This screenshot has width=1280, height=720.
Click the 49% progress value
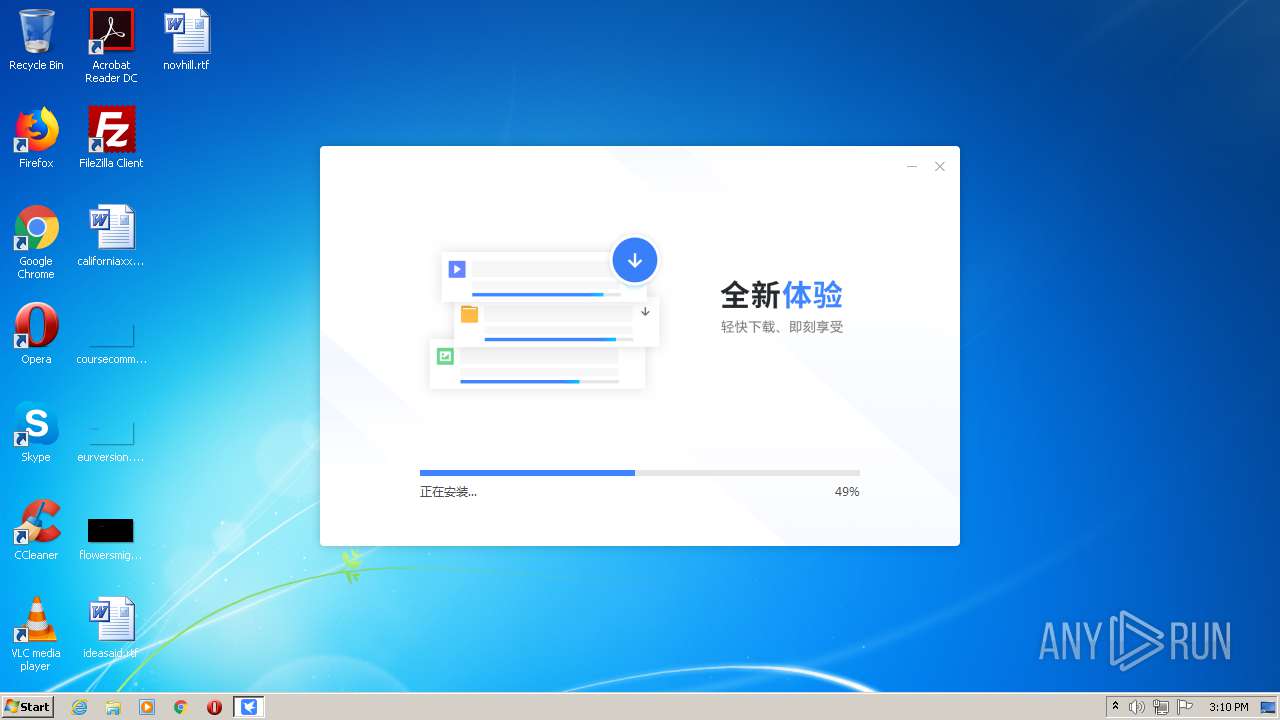(x=847, y=492)
